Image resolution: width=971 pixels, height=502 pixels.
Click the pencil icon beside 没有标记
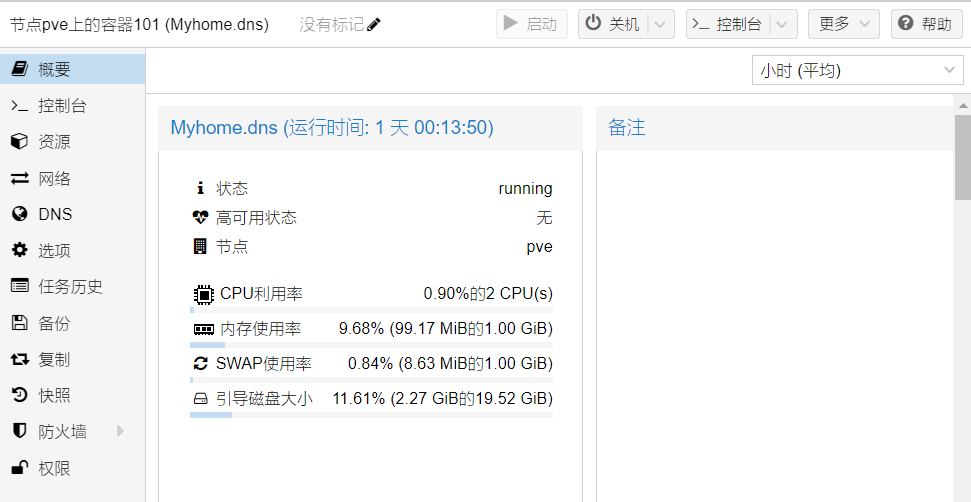tap(373, 25)
